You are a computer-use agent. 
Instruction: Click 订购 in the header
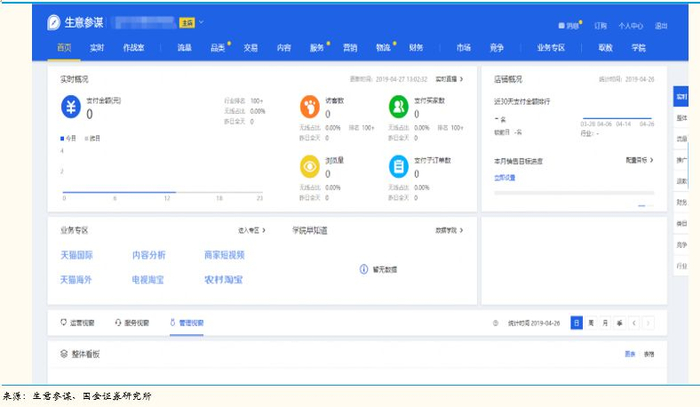pos(600,26)
